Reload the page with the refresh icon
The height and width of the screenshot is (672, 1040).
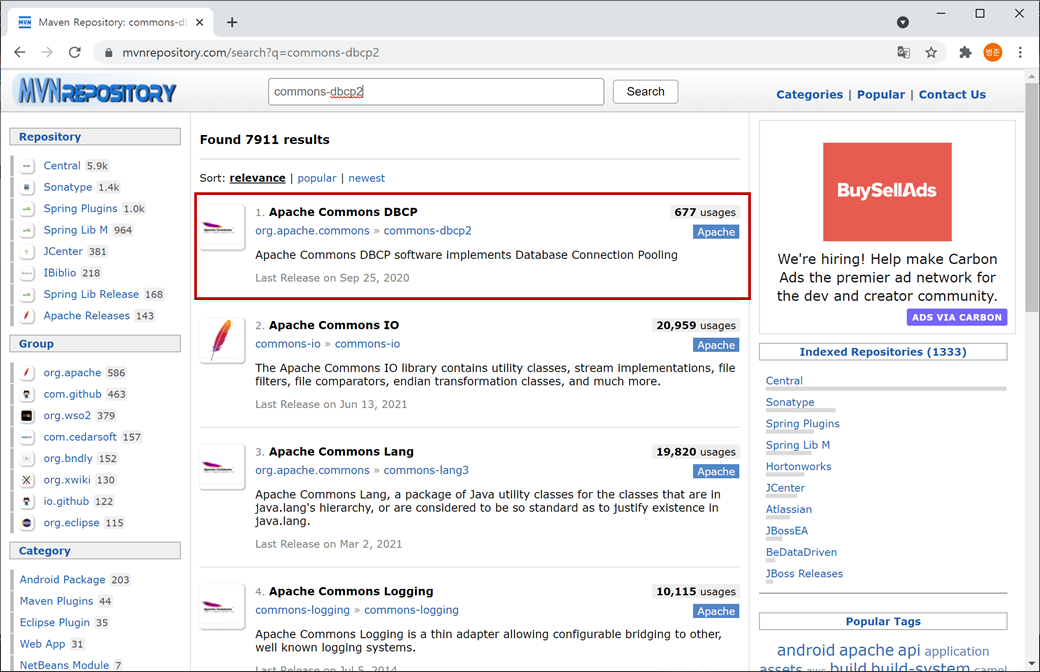click(x=75, y=52)
